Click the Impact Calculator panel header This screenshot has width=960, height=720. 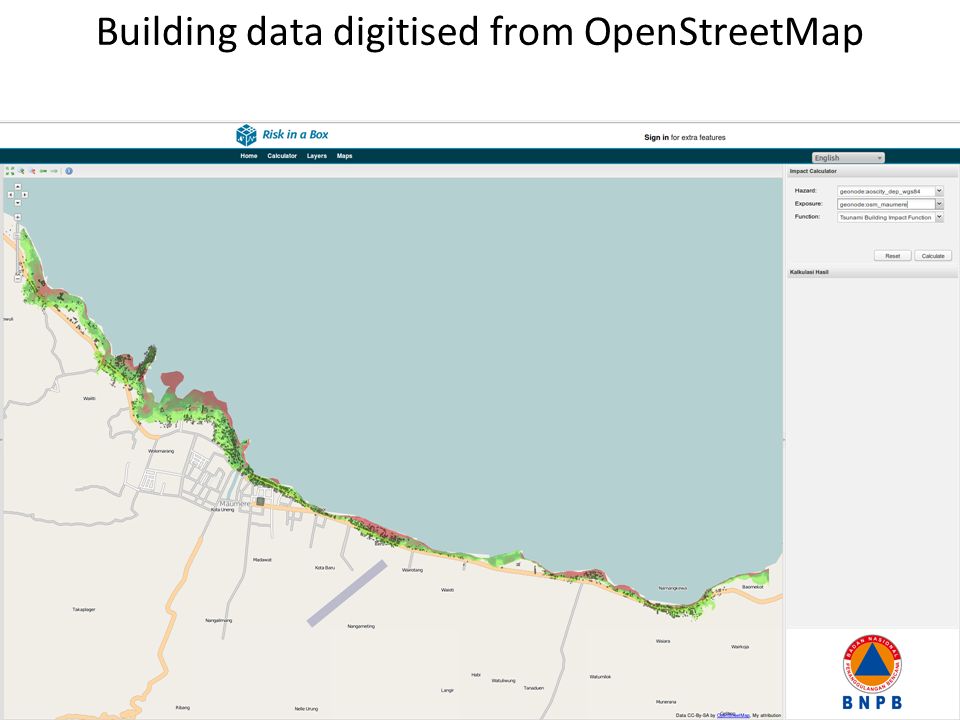872,171
